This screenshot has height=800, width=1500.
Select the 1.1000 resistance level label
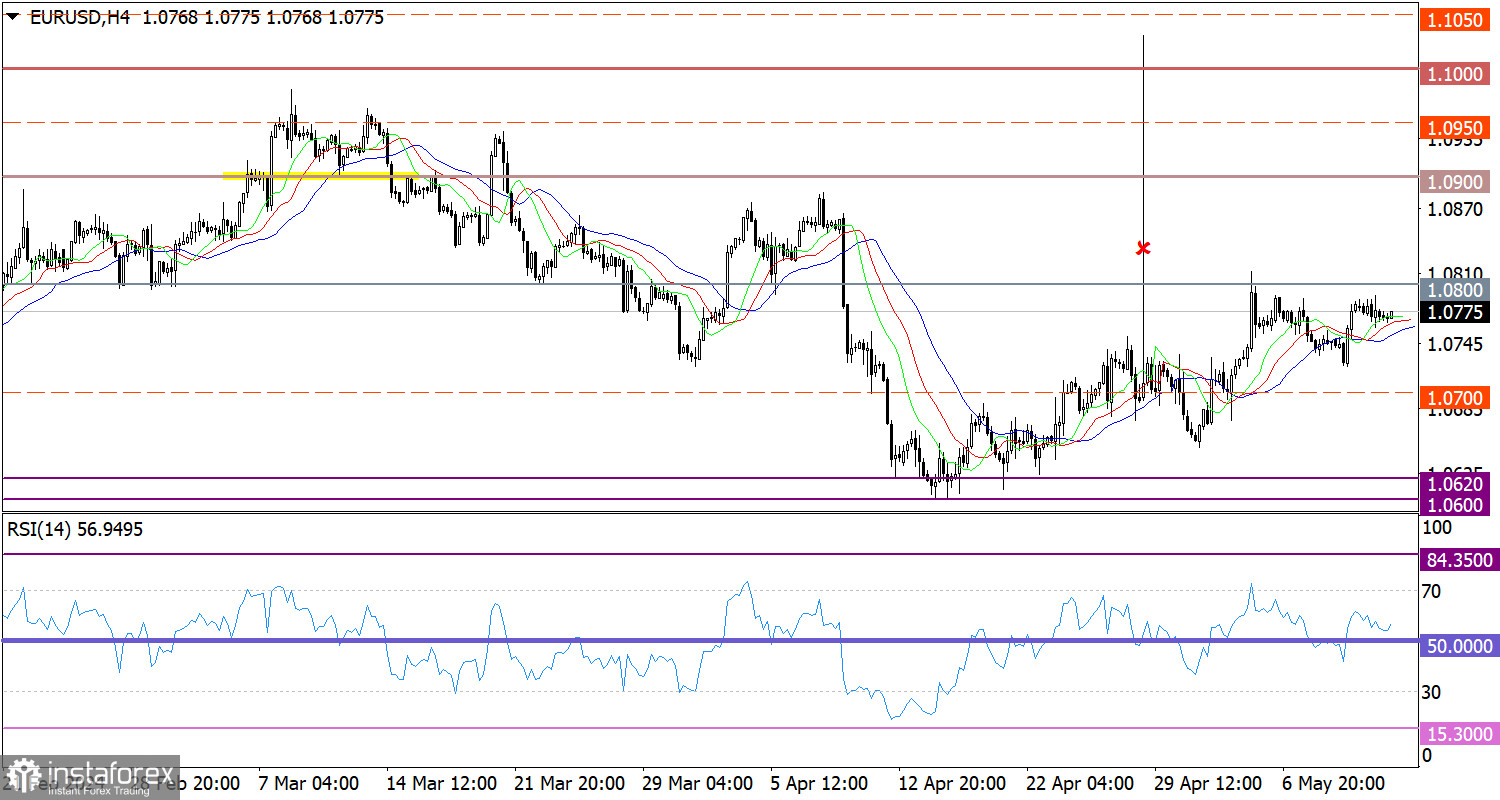click(1456, 74)
